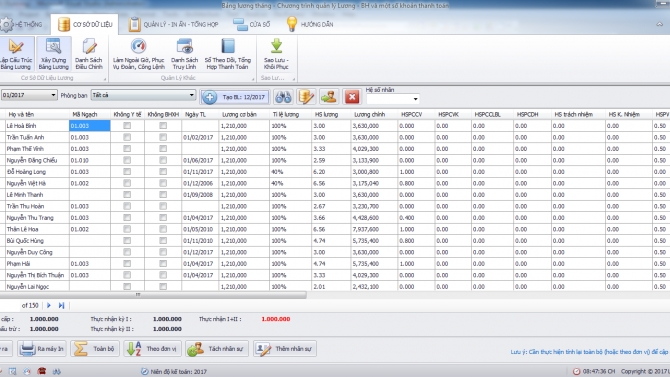The height and width of the screenshot is (377, 670).
Task: Open Lập Cấu Trúc Bảng Lương tool
Action: point(16,54)
